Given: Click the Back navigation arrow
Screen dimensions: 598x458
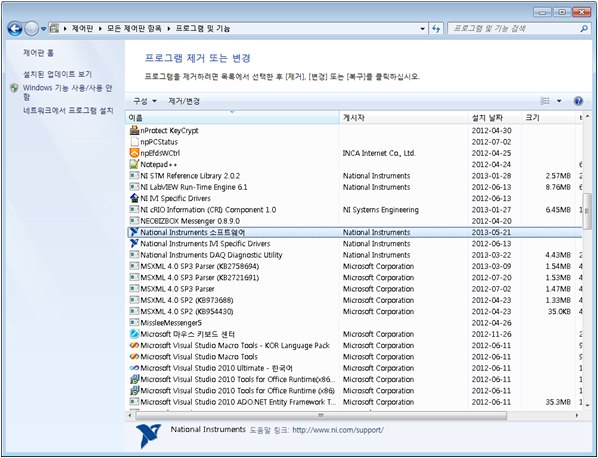Looking at the screenshot, I should [x=15, y=29].
